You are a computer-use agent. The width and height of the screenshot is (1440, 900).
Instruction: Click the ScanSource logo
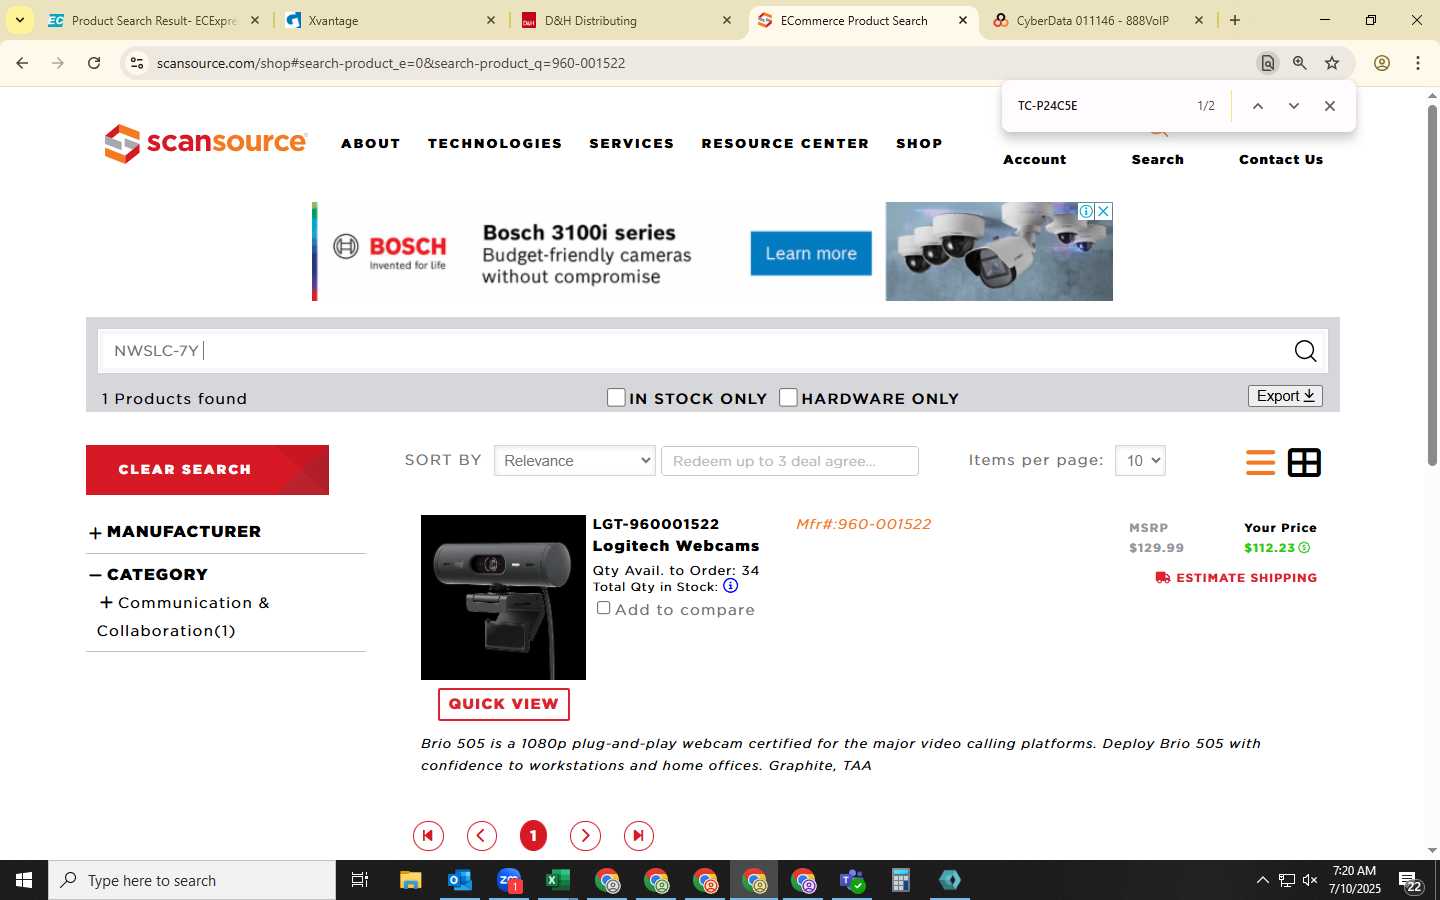click(x=205, y=143)
